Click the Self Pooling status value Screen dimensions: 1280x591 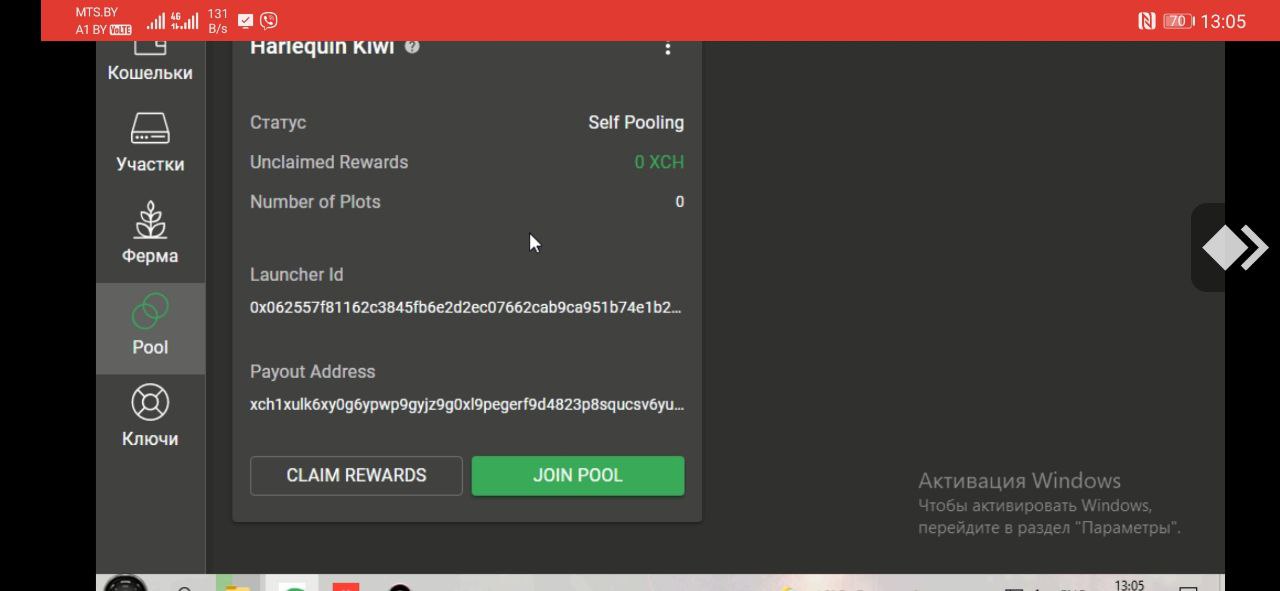click(636, 123)
